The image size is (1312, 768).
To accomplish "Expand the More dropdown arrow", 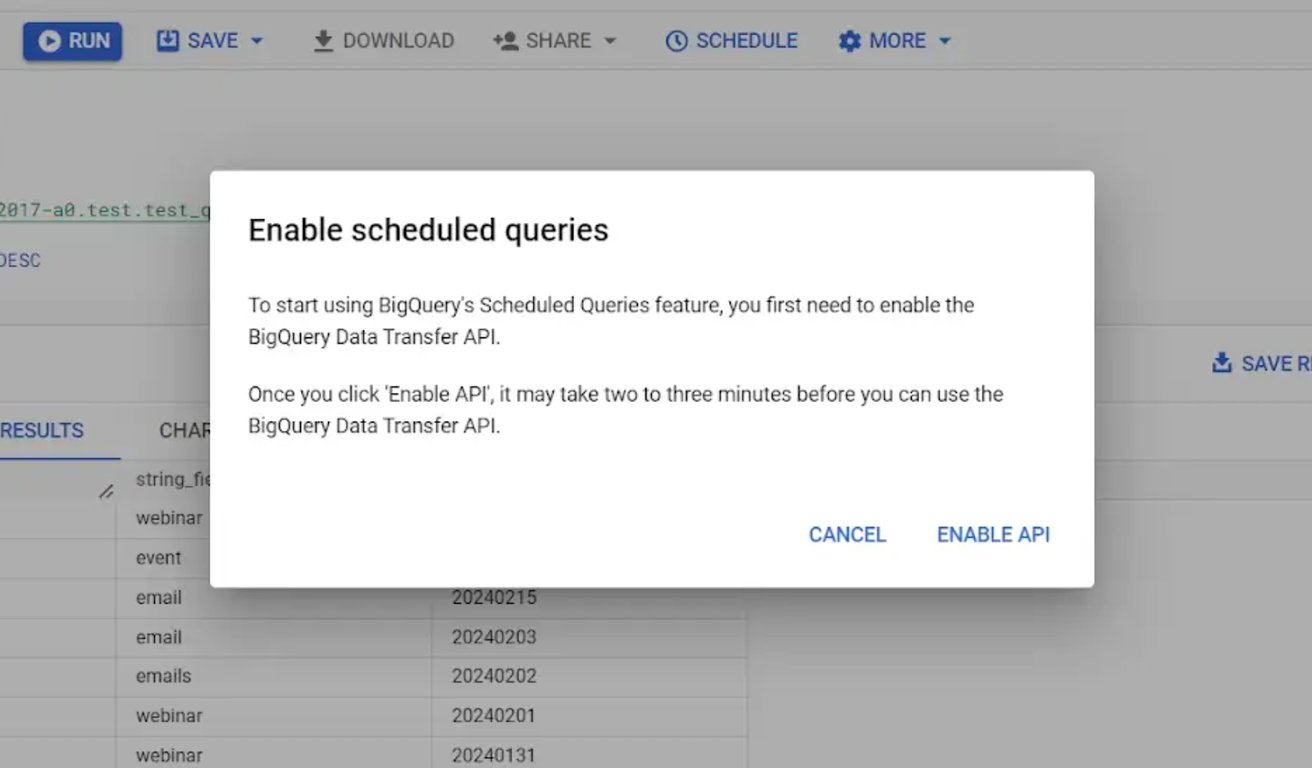I will click(944, 41).
